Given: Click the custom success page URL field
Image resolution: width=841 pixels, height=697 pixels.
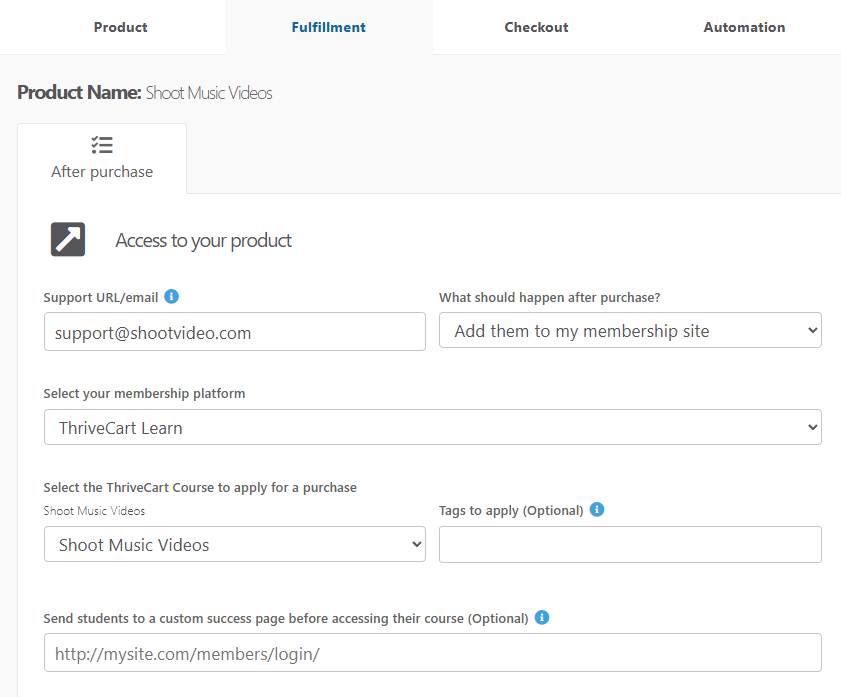Looking at the screenshot, I should pyautogui.click(x=432, y=653).
